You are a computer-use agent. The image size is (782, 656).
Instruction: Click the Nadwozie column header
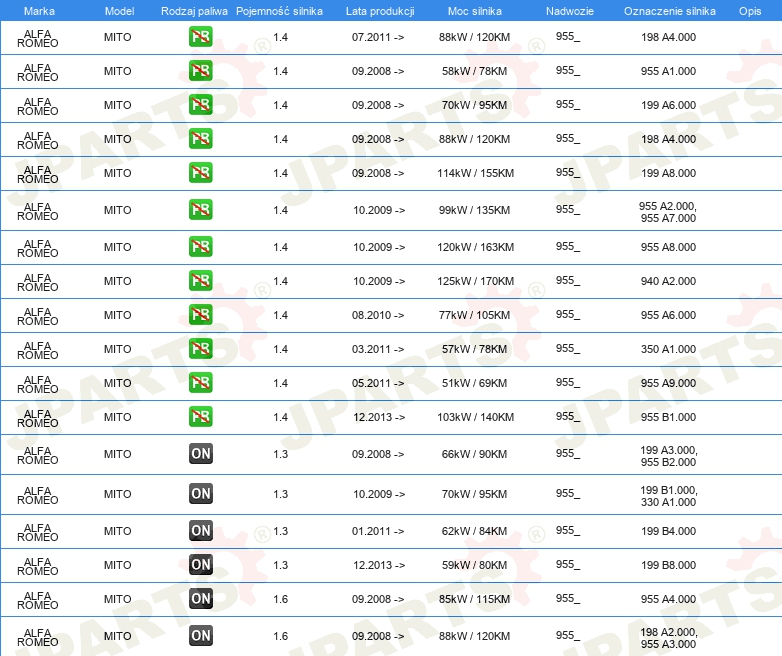coord(570,11)
